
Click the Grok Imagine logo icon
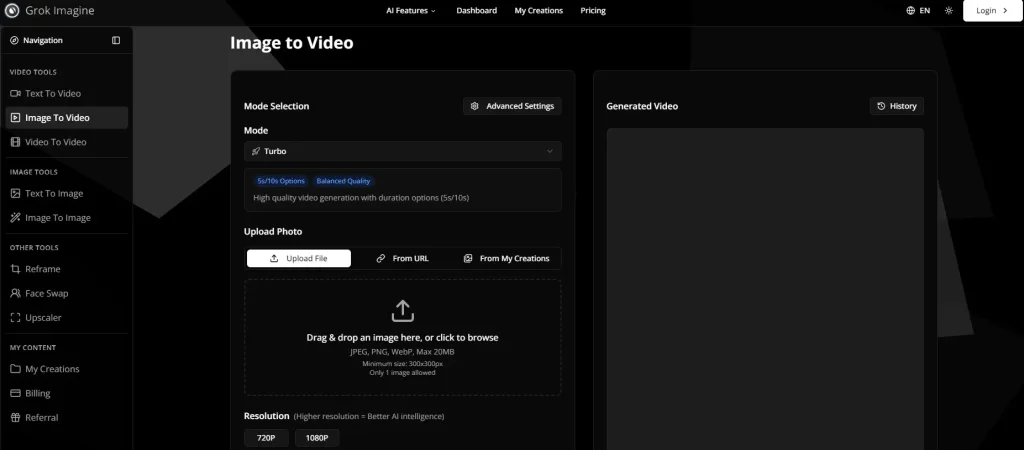[12, 10]
